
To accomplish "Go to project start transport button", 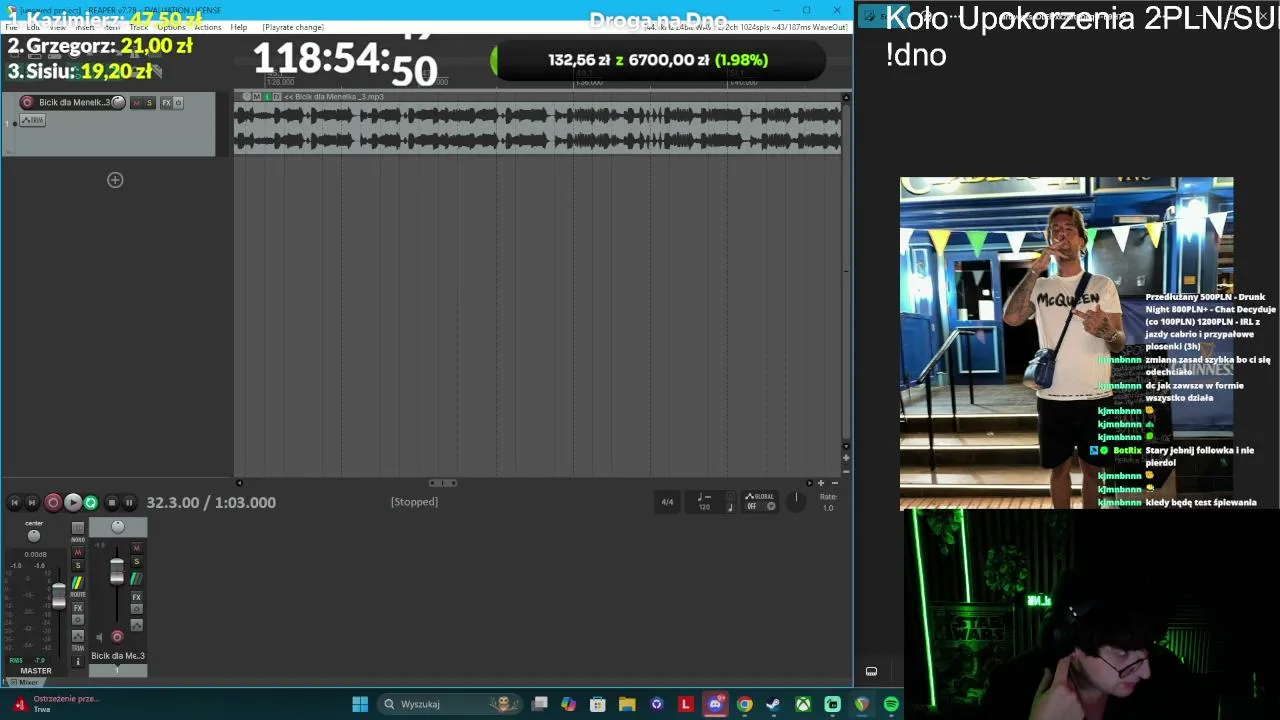I will coord(14,503).
